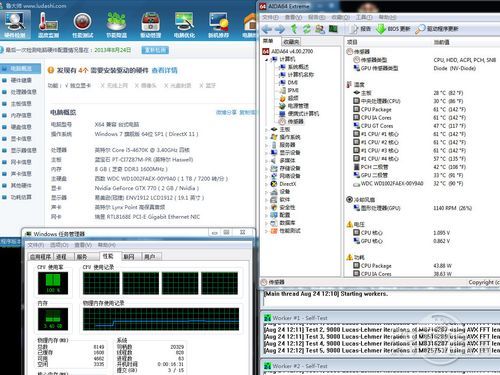Open the 驱动管理 toolbox icon
This screenshot has width=500, height=375.
150,25
